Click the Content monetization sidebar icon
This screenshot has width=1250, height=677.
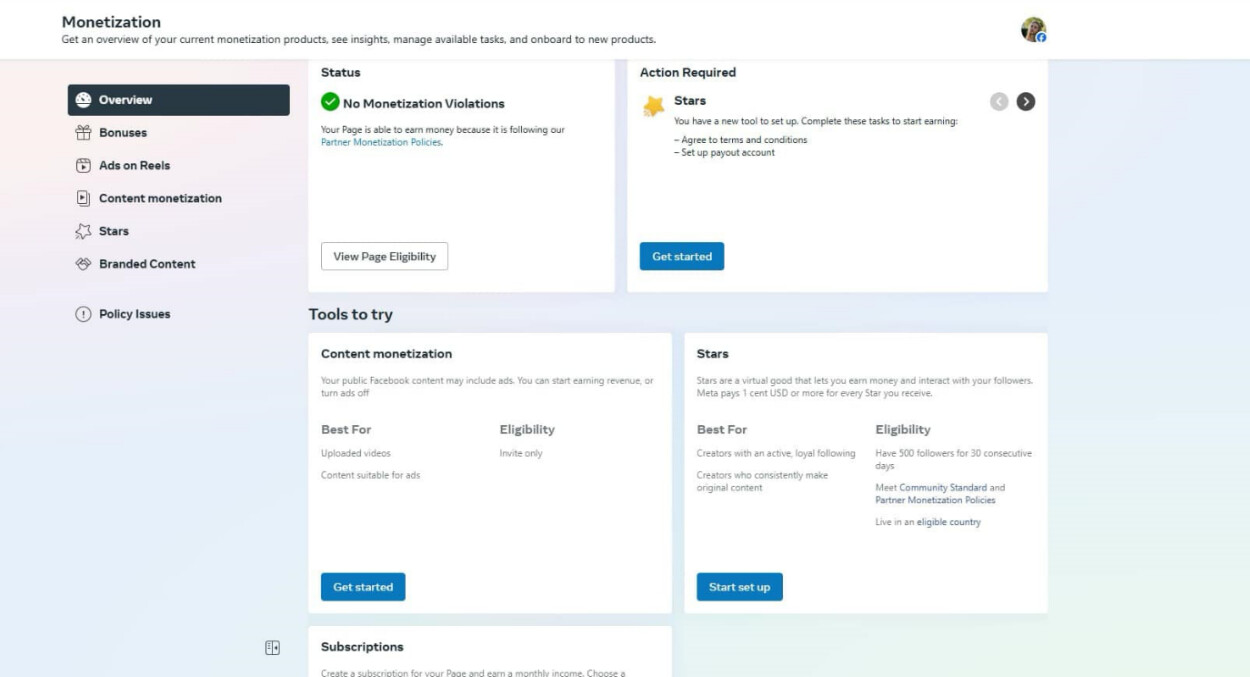tap(83, 199)
